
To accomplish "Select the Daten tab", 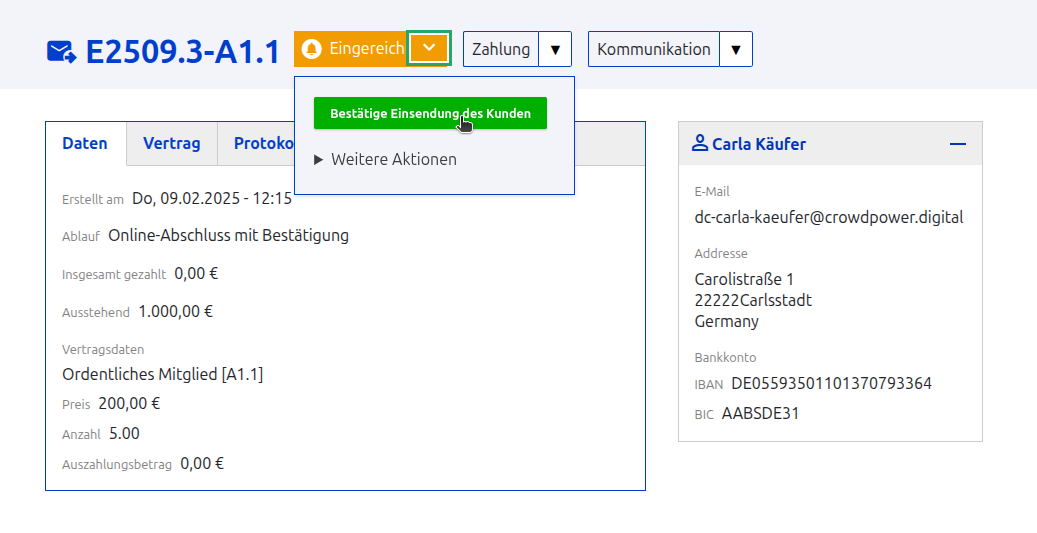I will point(85,143).
